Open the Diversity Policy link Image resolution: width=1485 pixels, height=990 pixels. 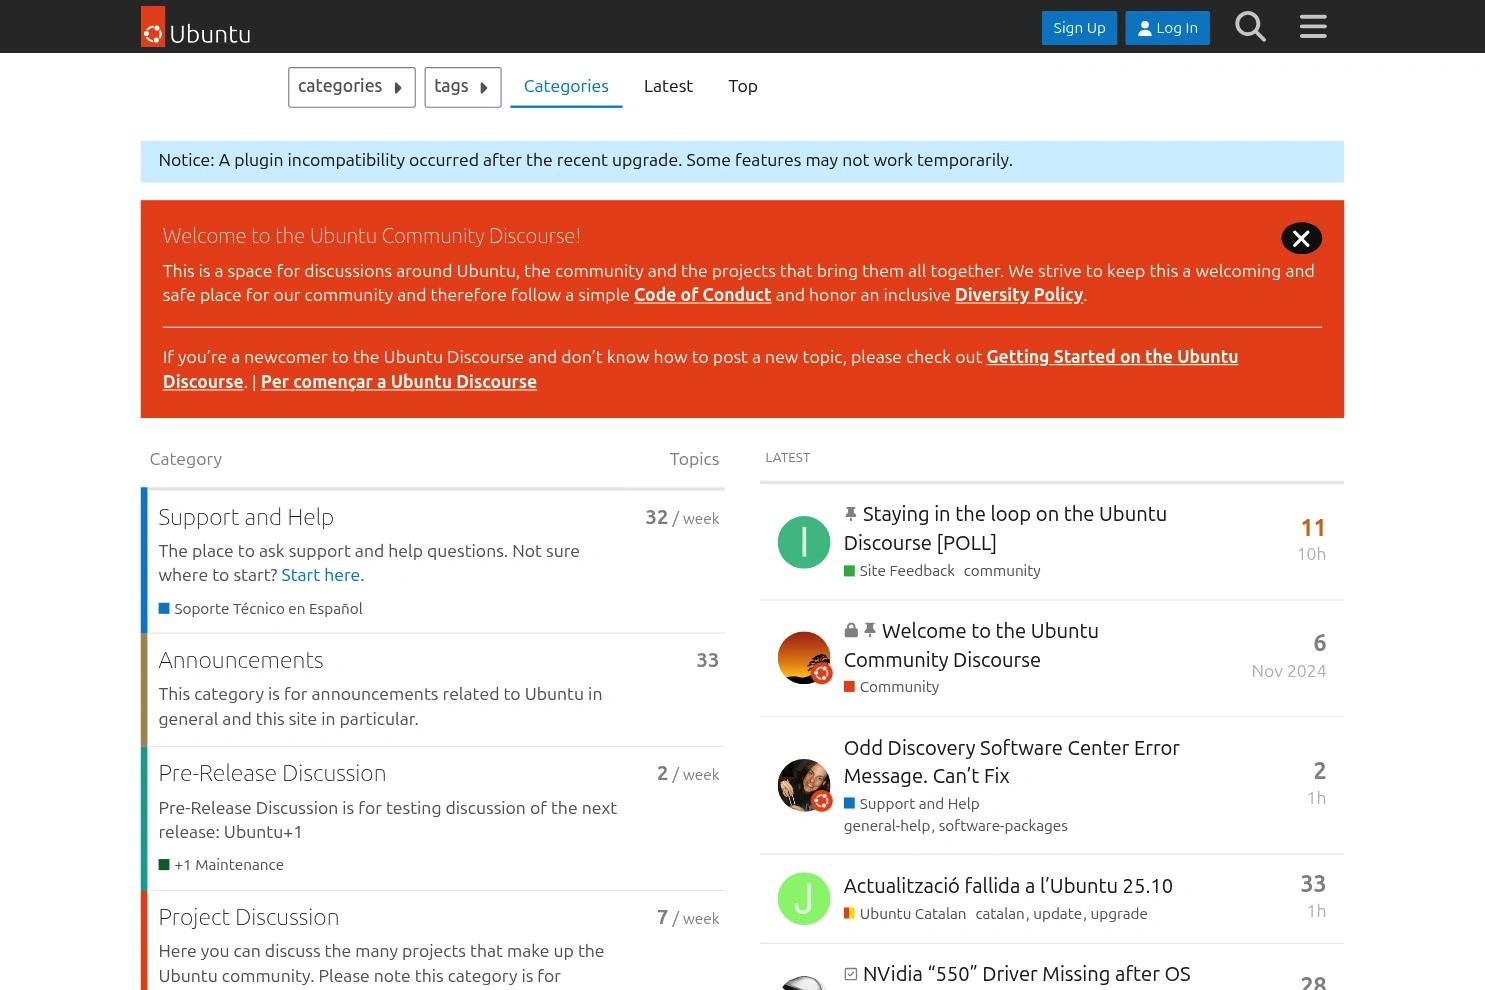click(1018, 295)
